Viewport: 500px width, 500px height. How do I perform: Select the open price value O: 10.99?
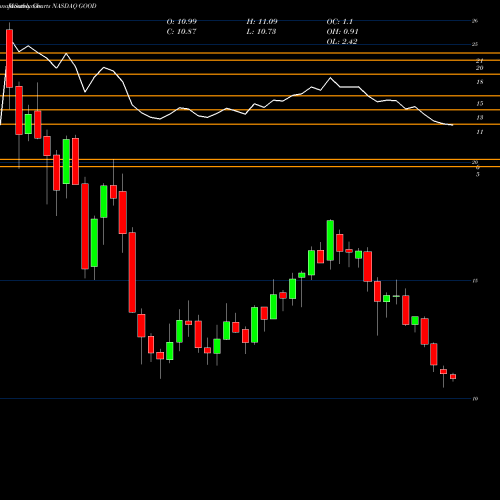182,22
